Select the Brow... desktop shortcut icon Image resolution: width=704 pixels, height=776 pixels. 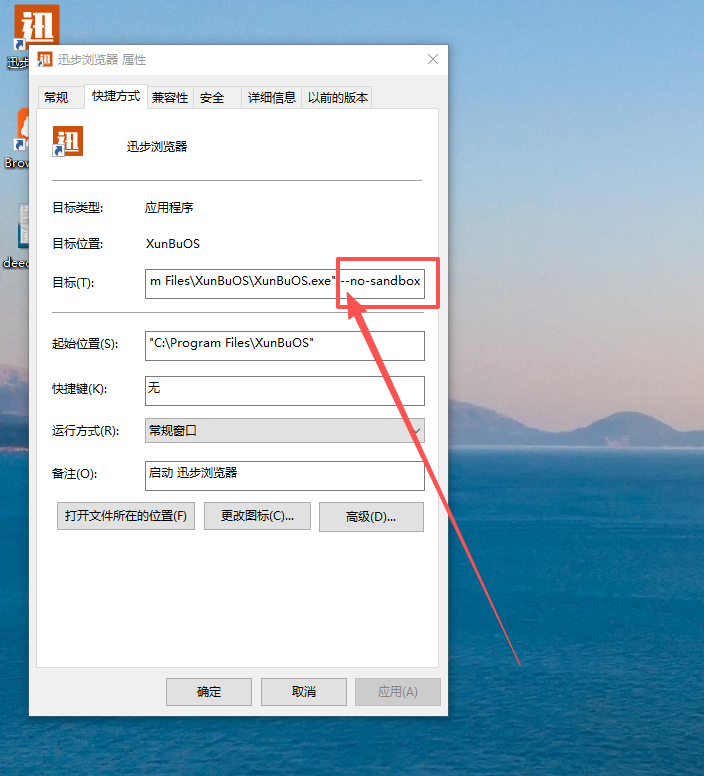pos(21,130)
